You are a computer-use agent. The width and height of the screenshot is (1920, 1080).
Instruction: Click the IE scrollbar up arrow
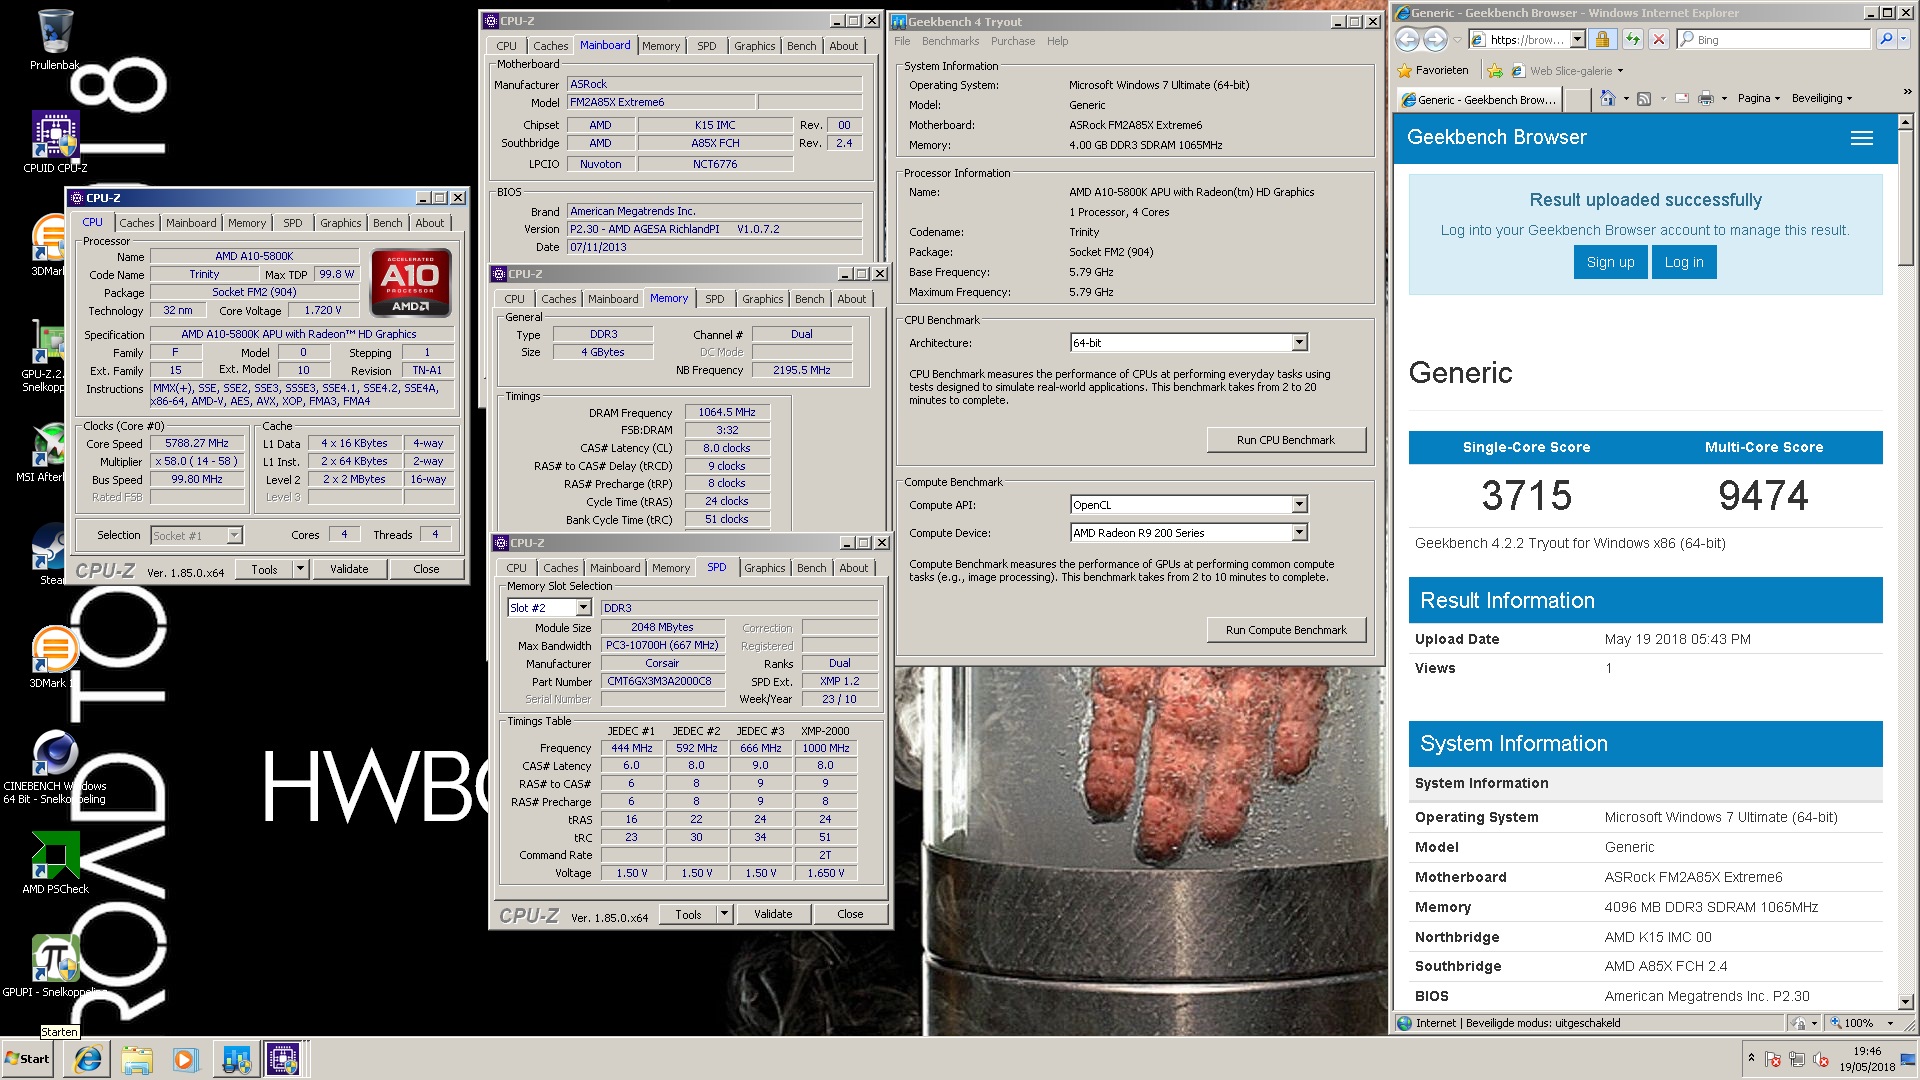click(x=1904, y=120)
